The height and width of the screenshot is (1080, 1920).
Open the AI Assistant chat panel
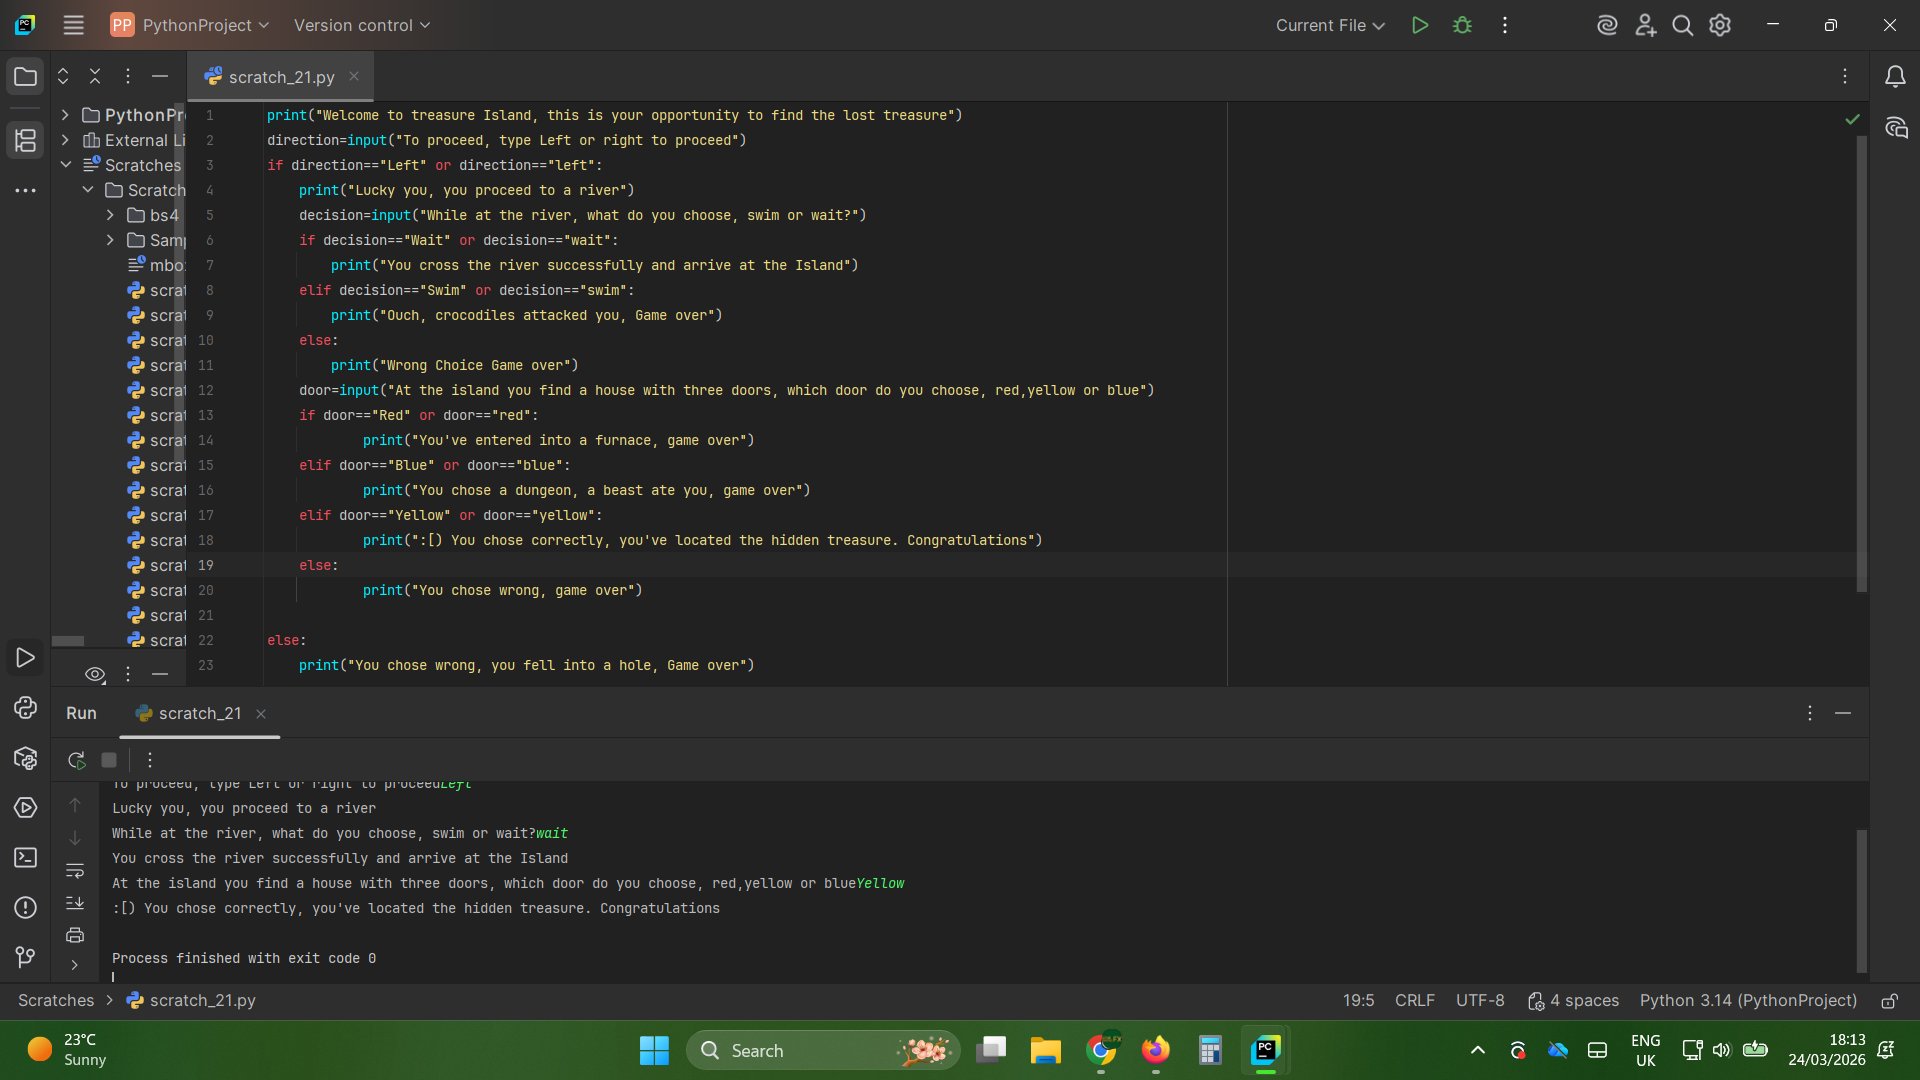(x=1896, y=127)
